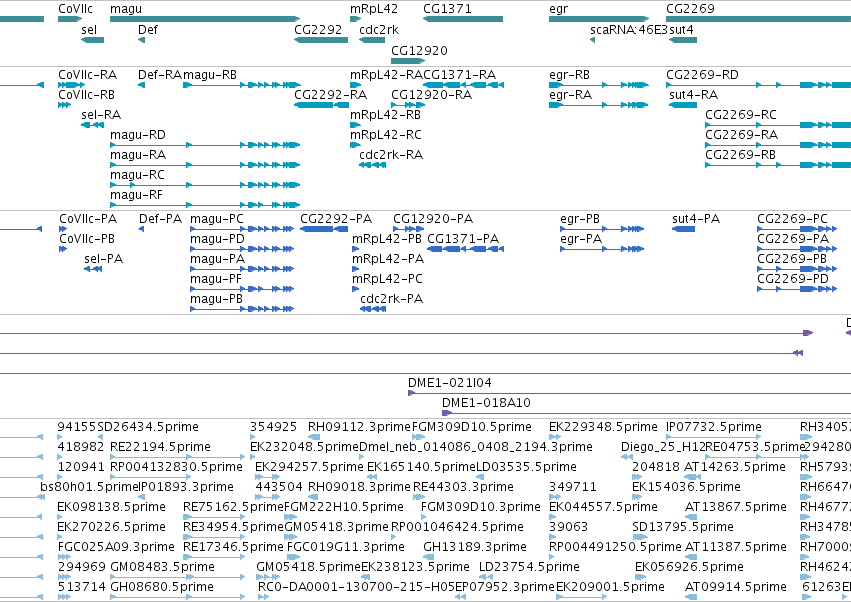This screenshot has width=851, height=602.
Task: Select transcript CG2269-RA
Action: tap(741, 135)
